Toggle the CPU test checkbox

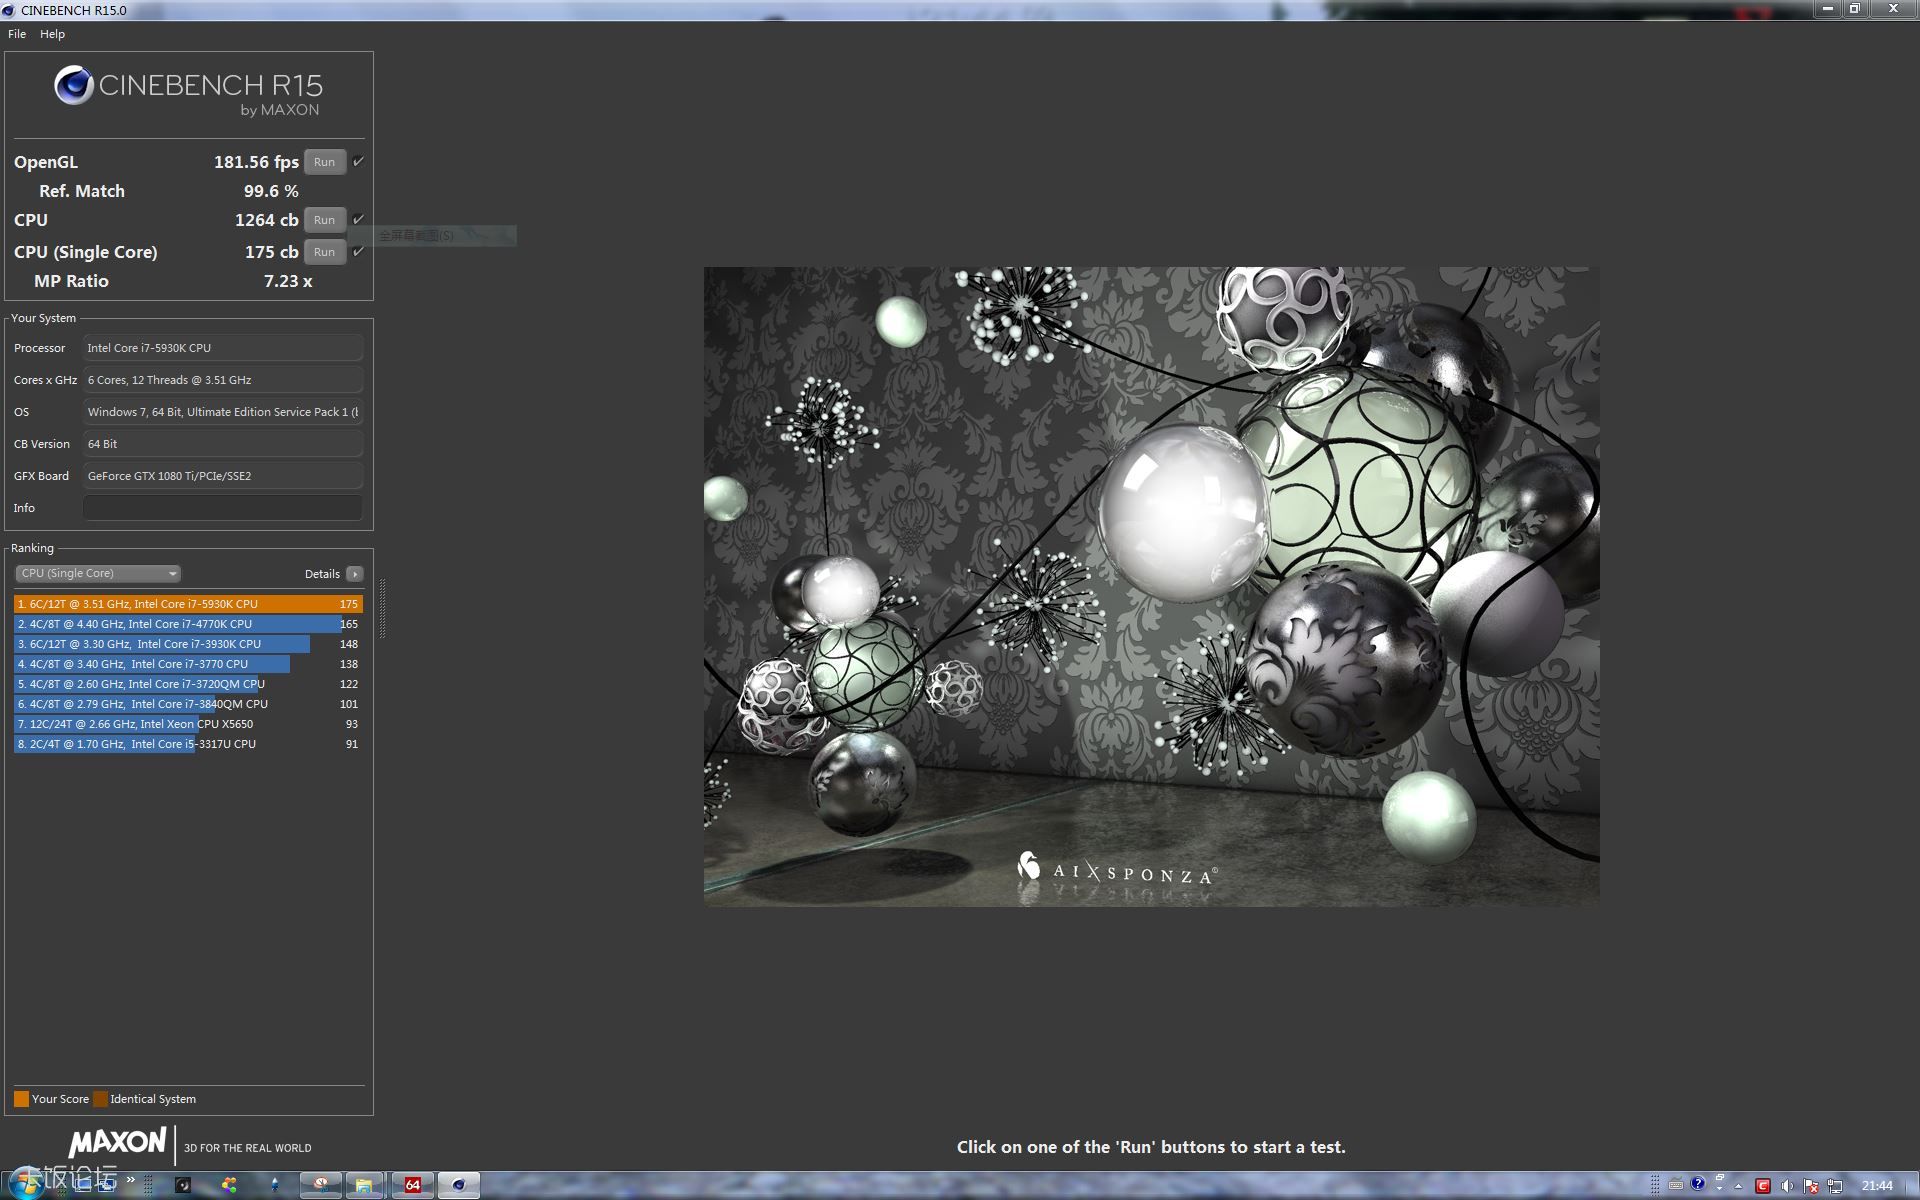pos(358,219)
